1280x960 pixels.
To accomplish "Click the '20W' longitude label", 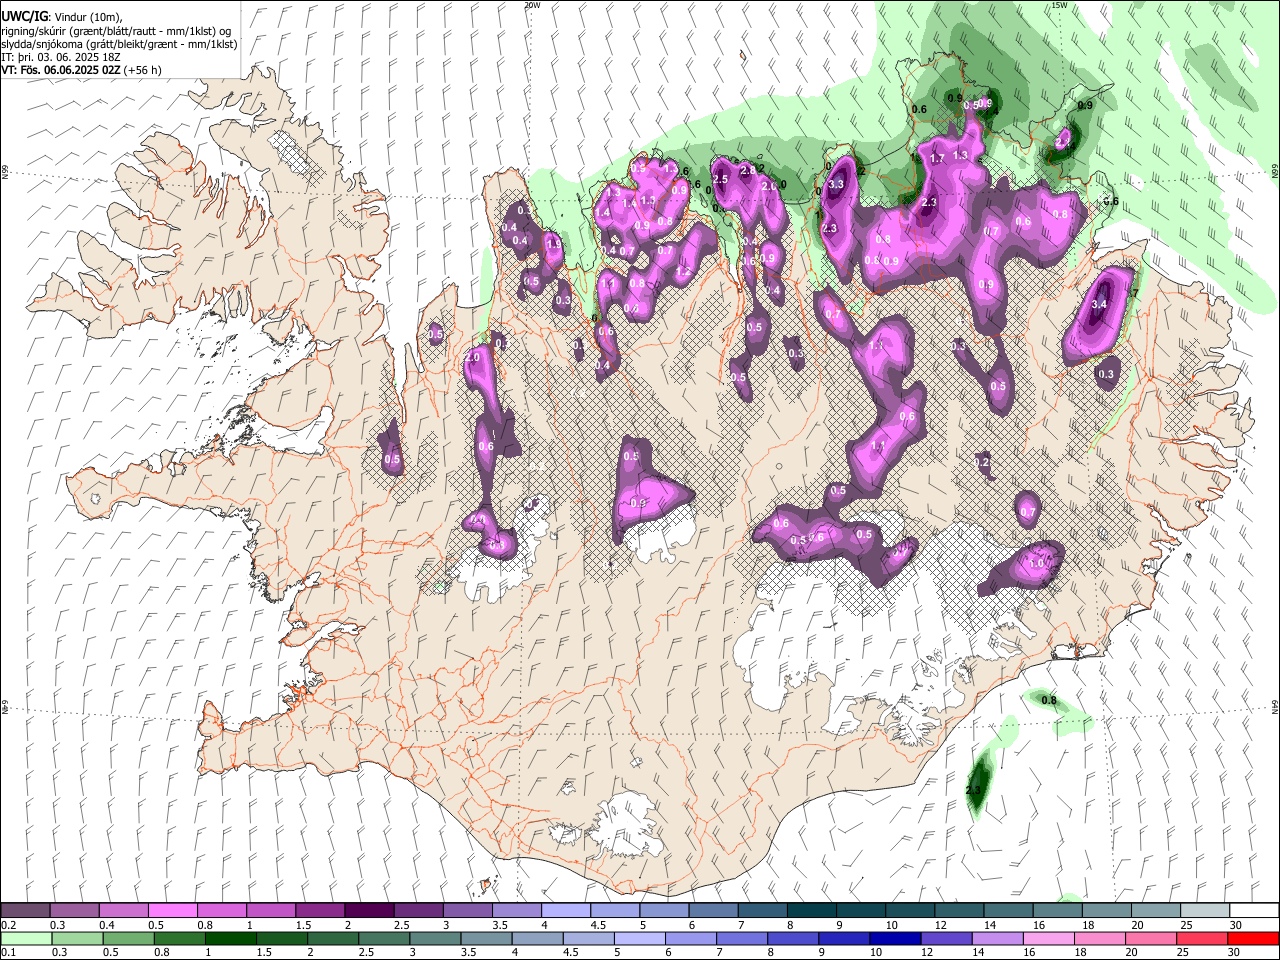I will (x=532, y=5).
